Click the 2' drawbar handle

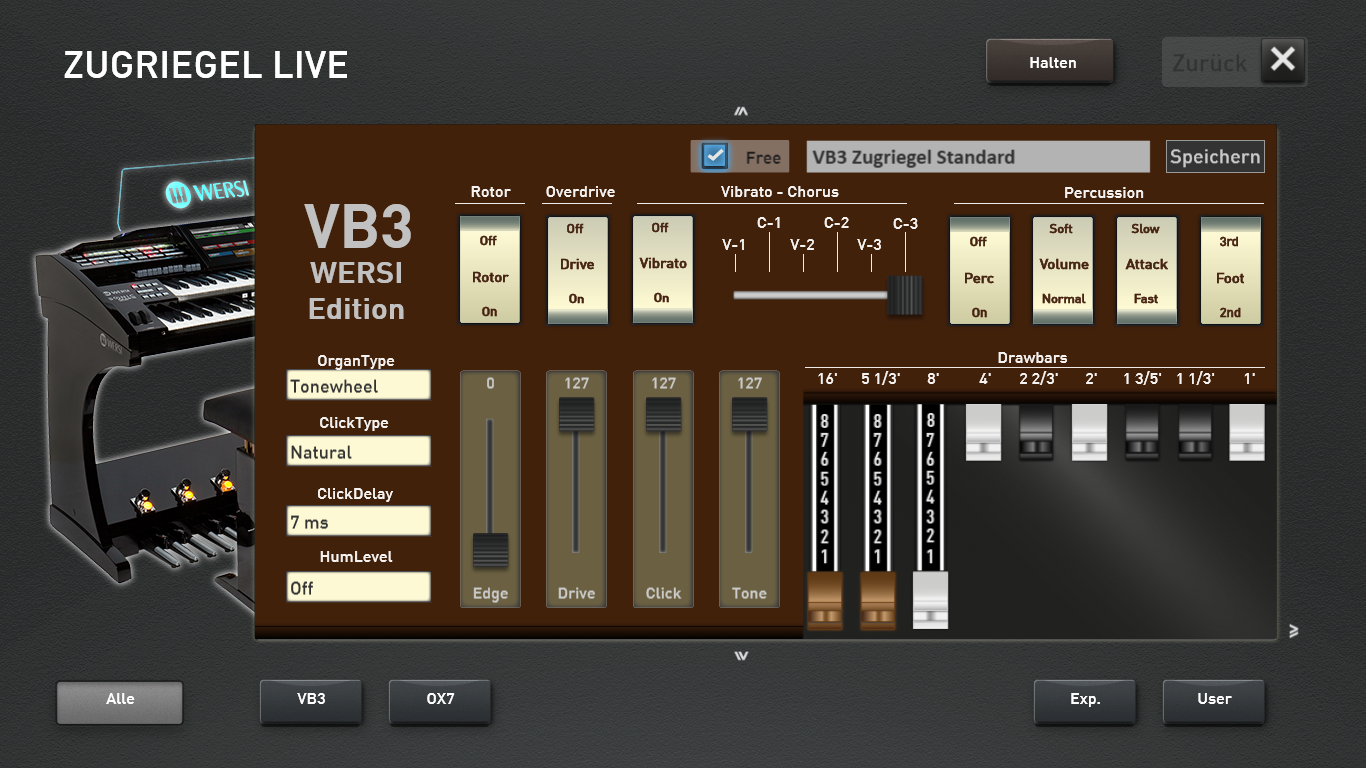pos(1090,432)
